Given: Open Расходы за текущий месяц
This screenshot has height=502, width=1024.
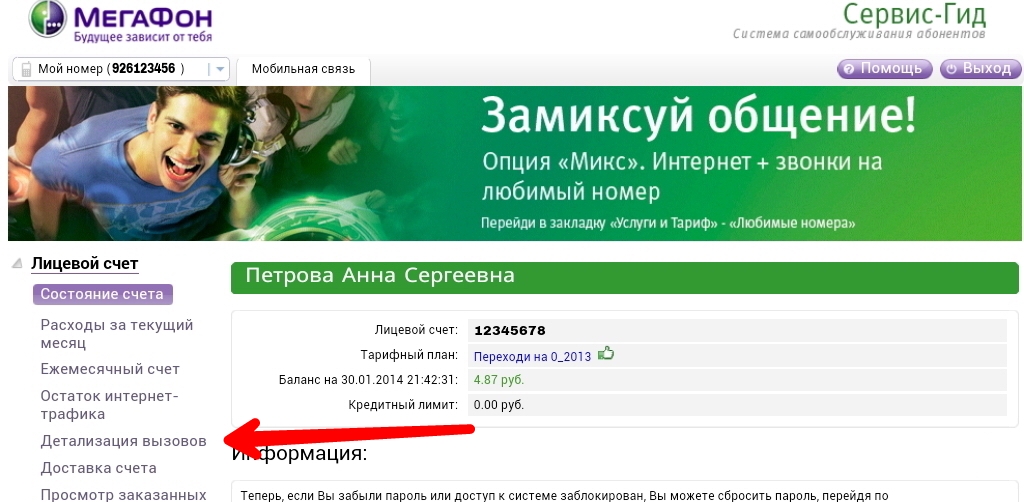Looking at the screenshot, I should [116, 334].
